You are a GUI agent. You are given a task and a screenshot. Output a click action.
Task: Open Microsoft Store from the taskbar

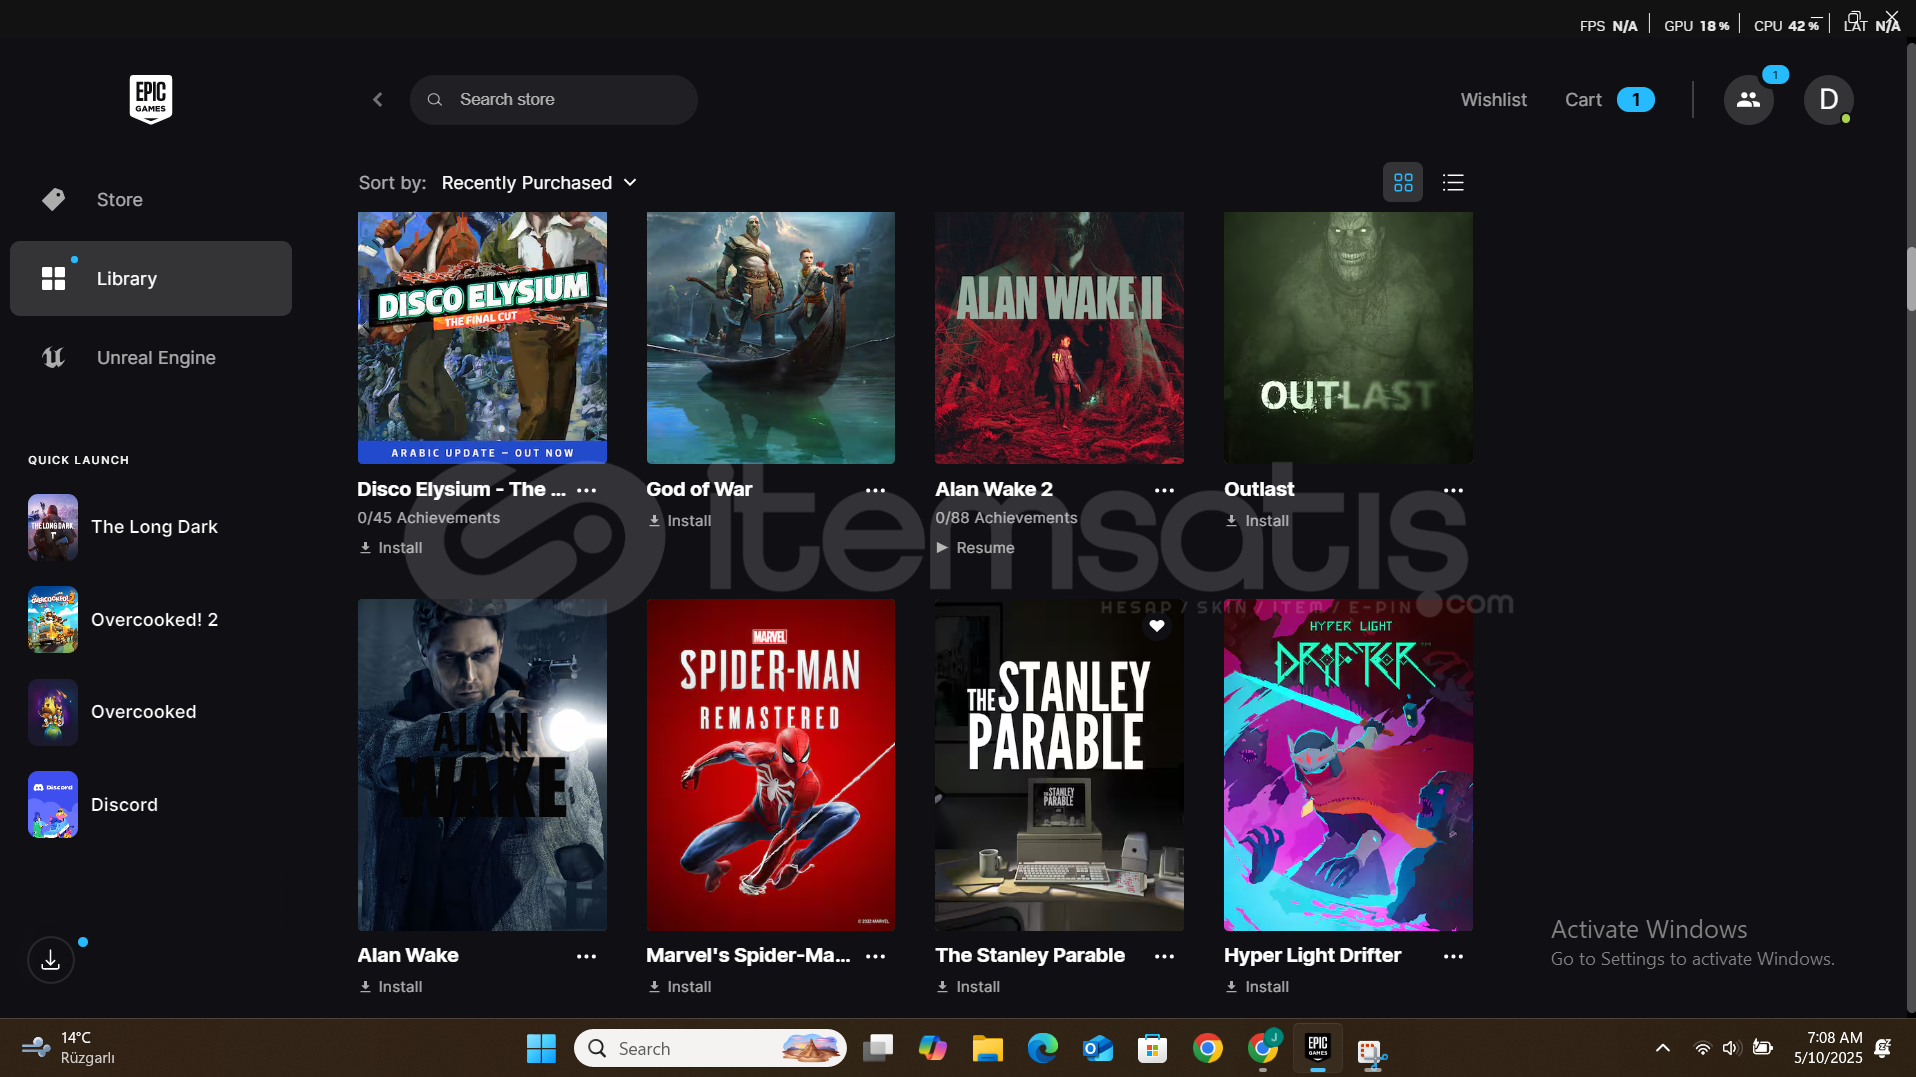(x=1153, y=1048)
